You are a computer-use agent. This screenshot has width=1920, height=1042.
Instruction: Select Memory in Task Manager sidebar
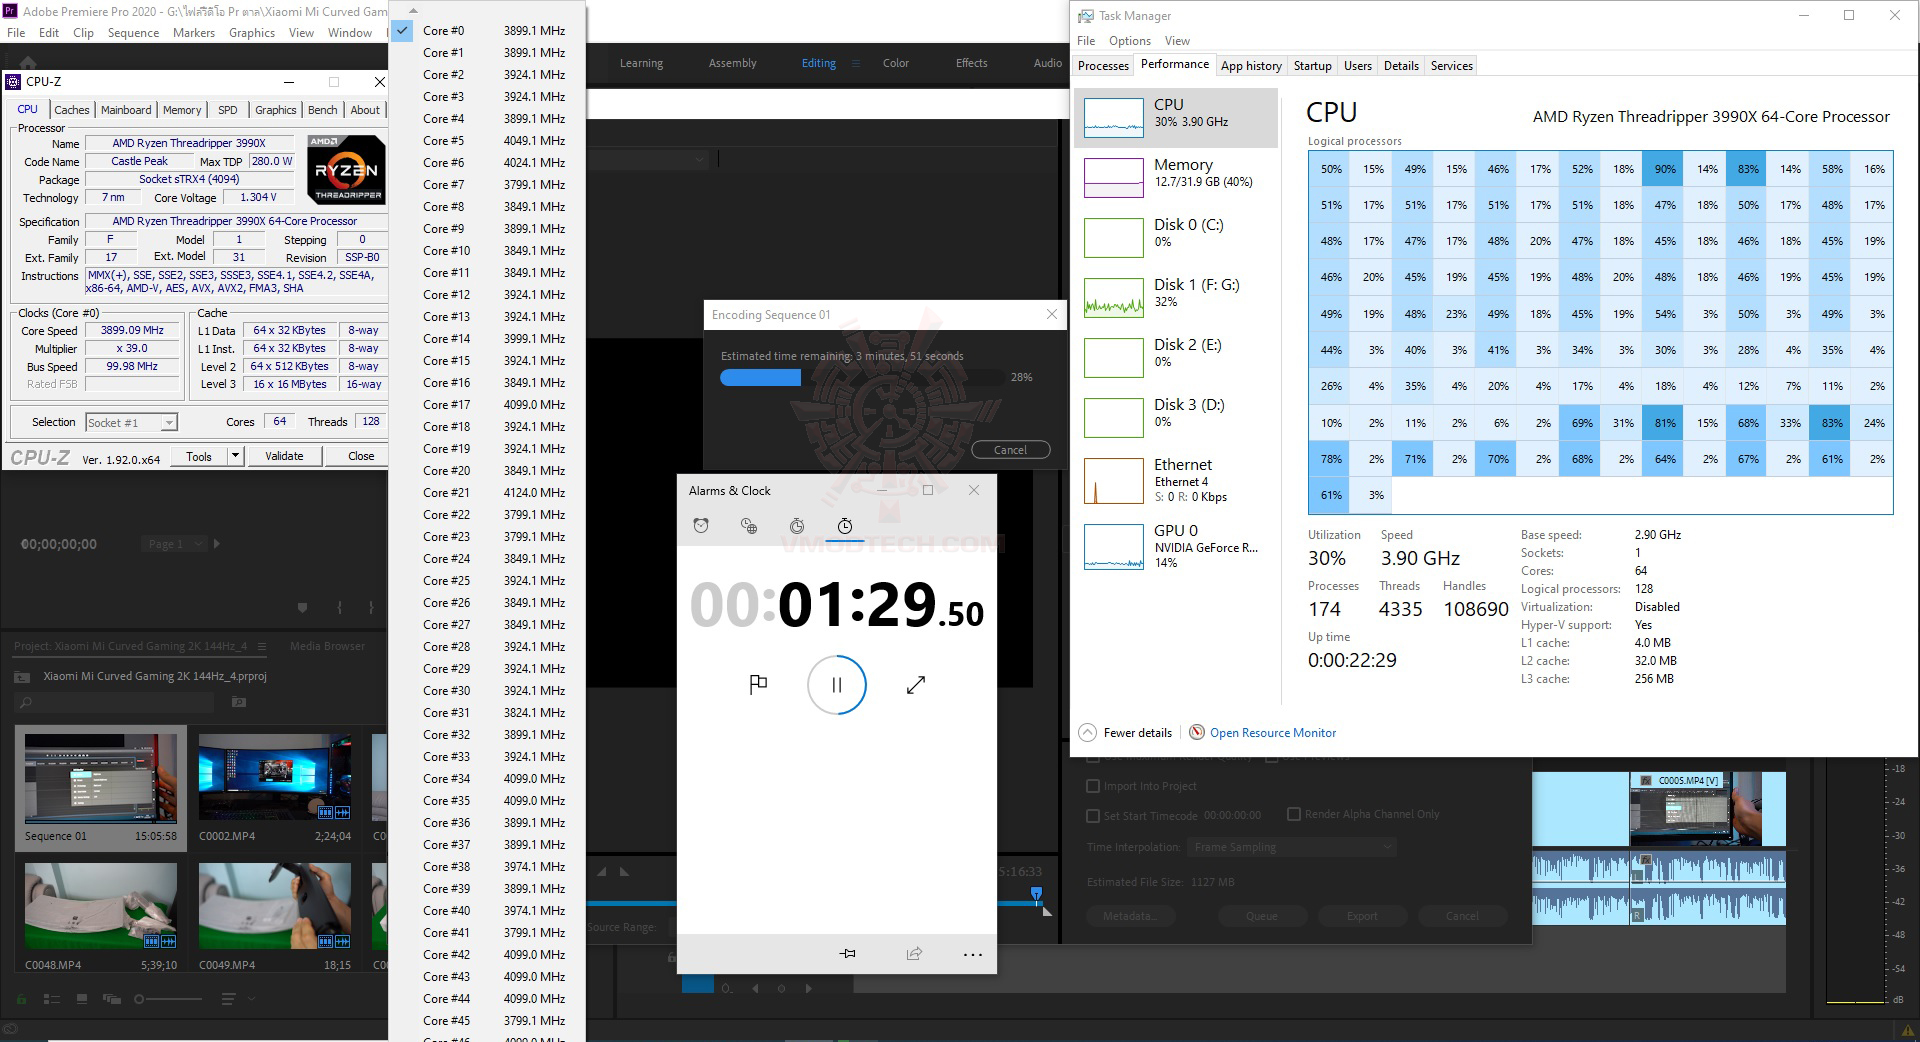(1176, 177)
